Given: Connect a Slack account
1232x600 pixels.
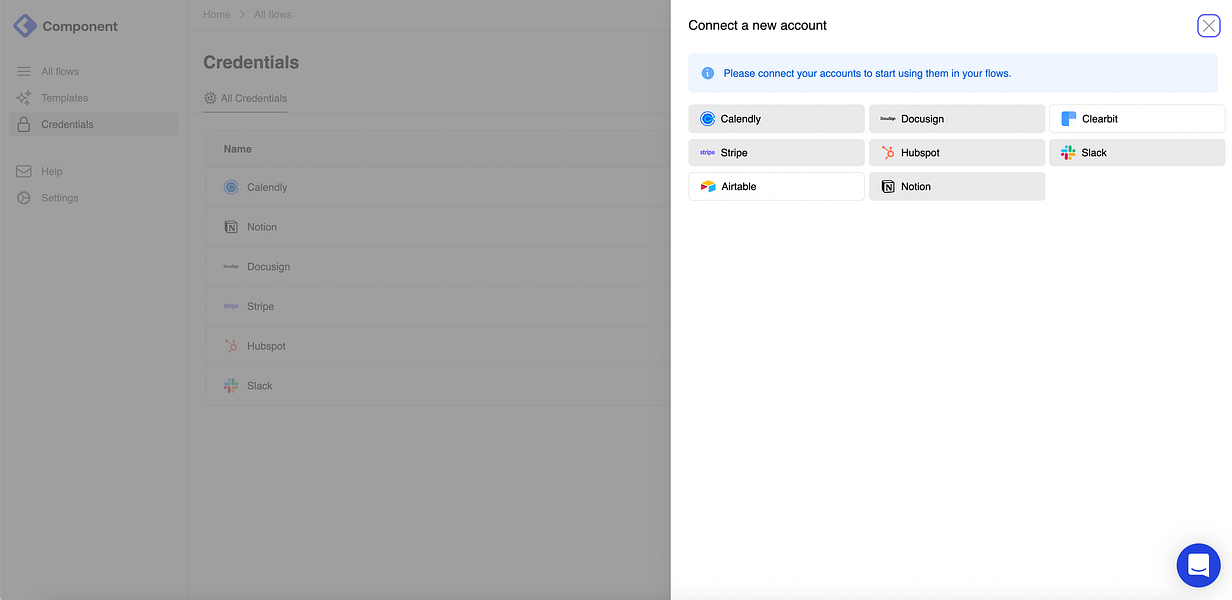Looking at the screenshot, I should click(x=1137, y=153).
